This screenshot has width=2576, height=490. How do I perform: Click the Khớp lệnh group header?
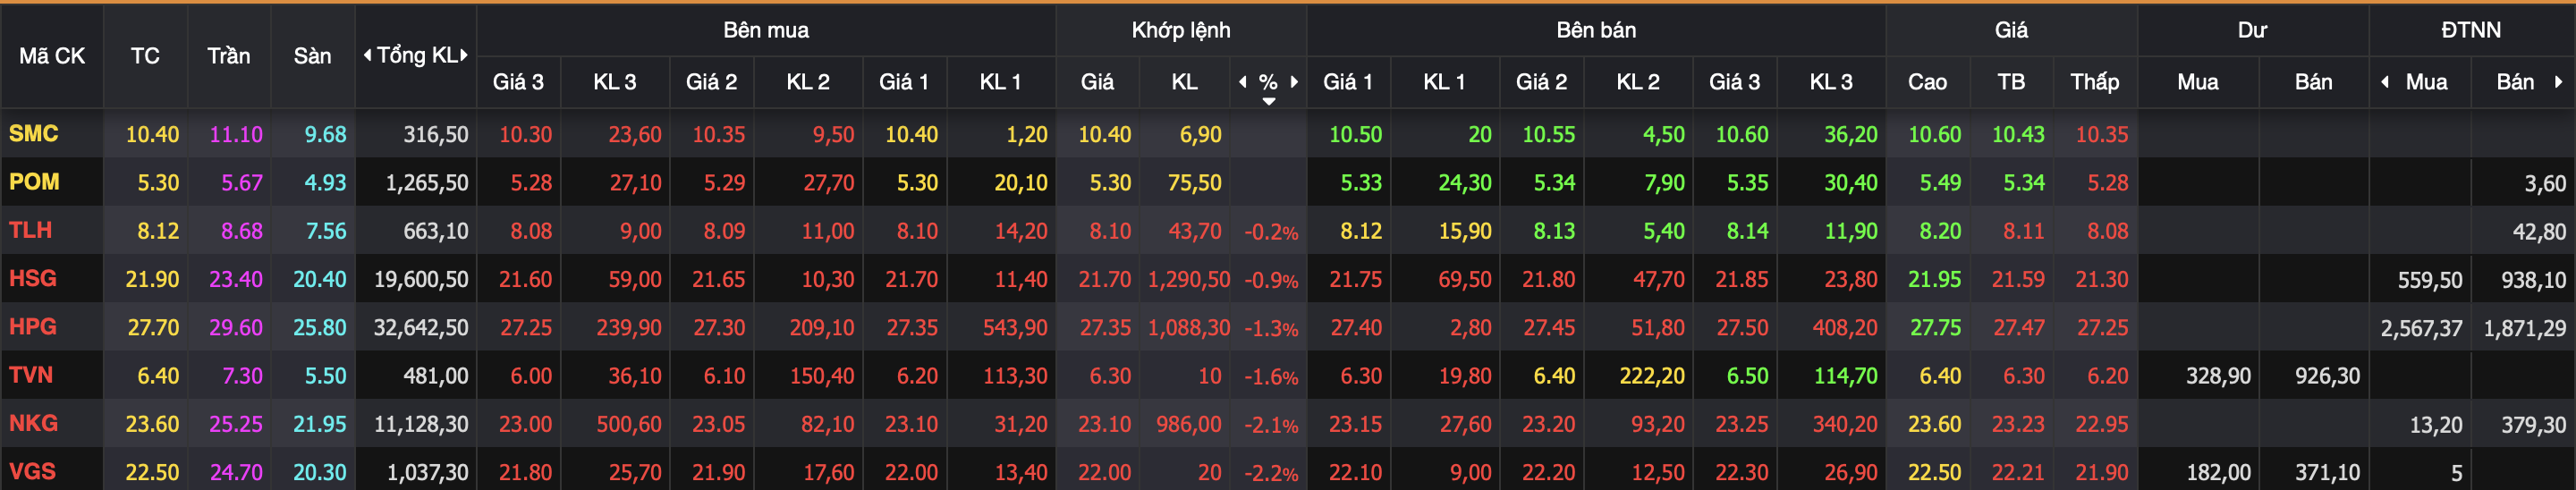[x=1181, y=30]
